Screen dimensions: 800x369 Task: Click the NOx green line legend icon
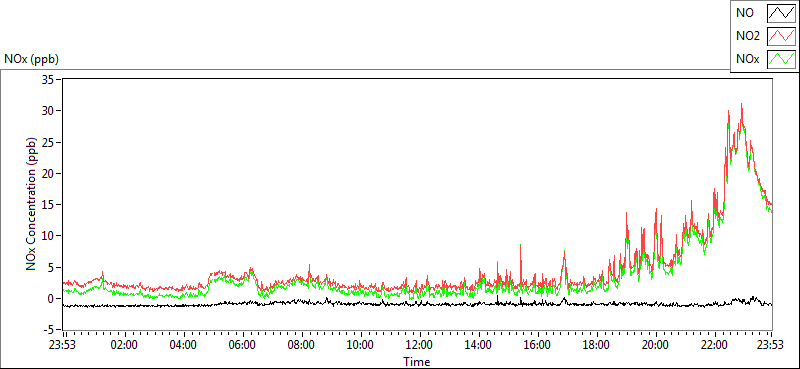(782, 59)
